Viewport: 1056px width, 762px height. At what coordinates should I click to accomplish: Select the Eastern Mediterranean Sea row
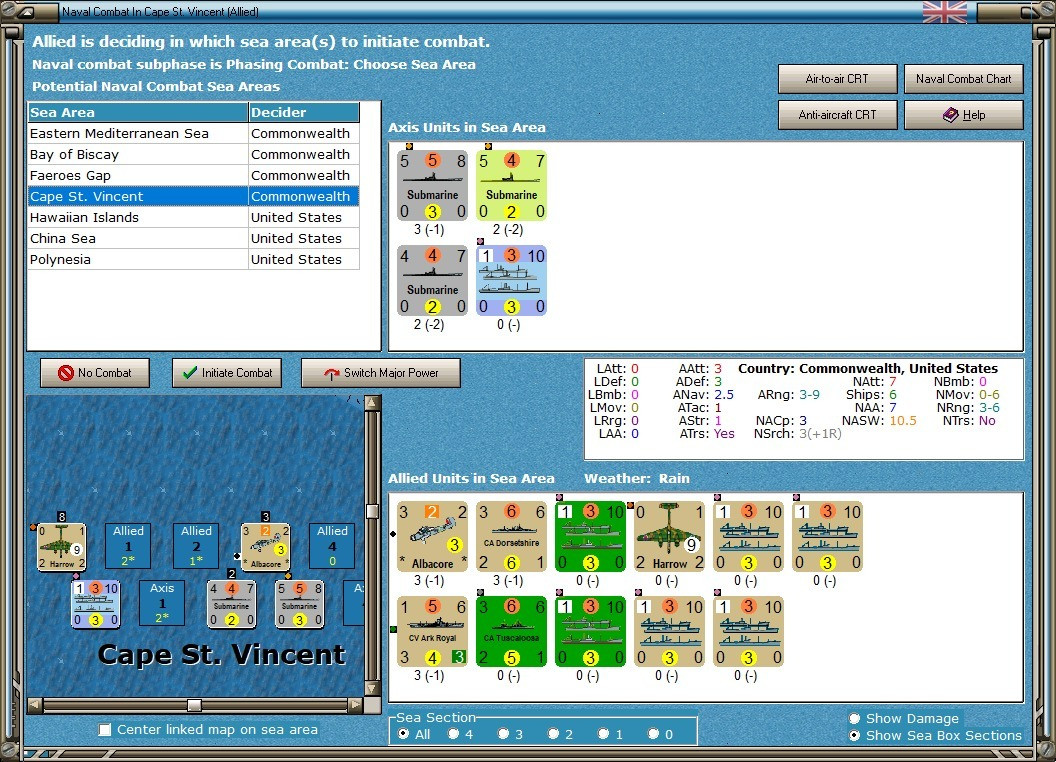[x=193, y=133]
